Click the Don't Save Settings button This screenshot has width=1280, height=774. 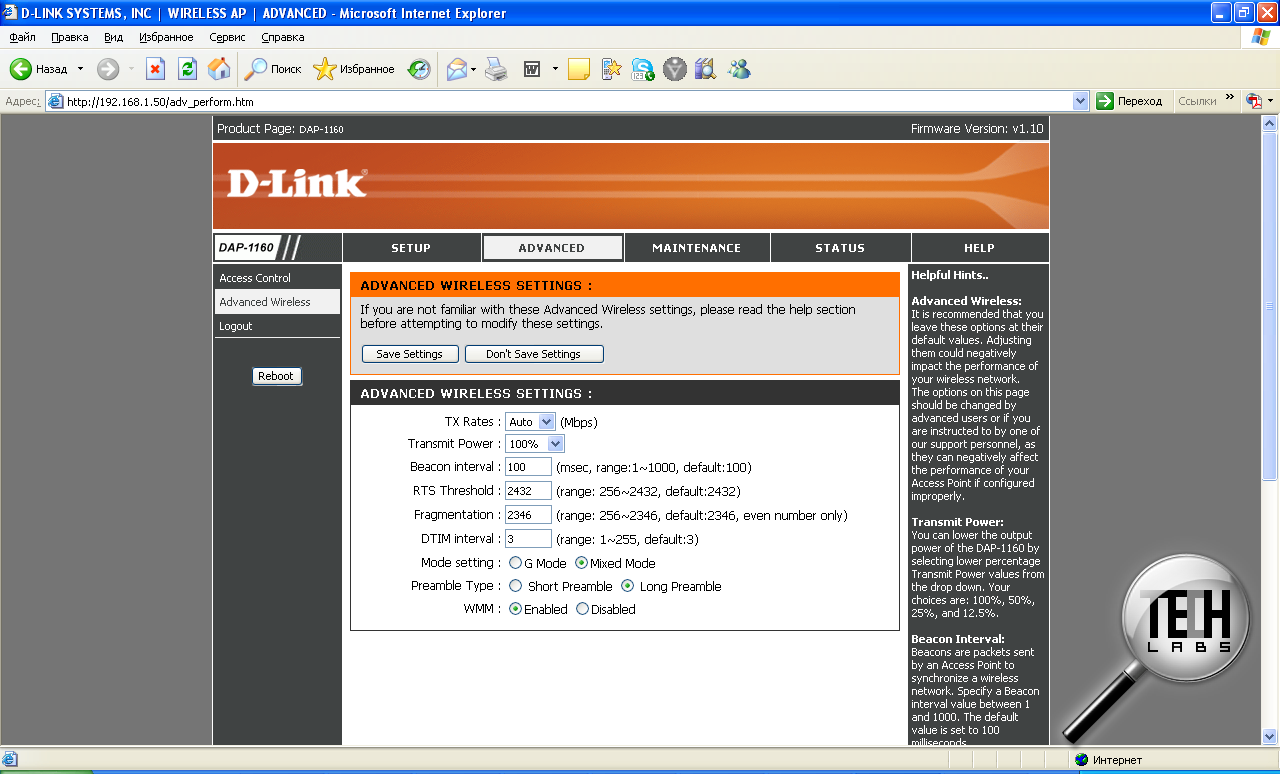coord(534,354)
